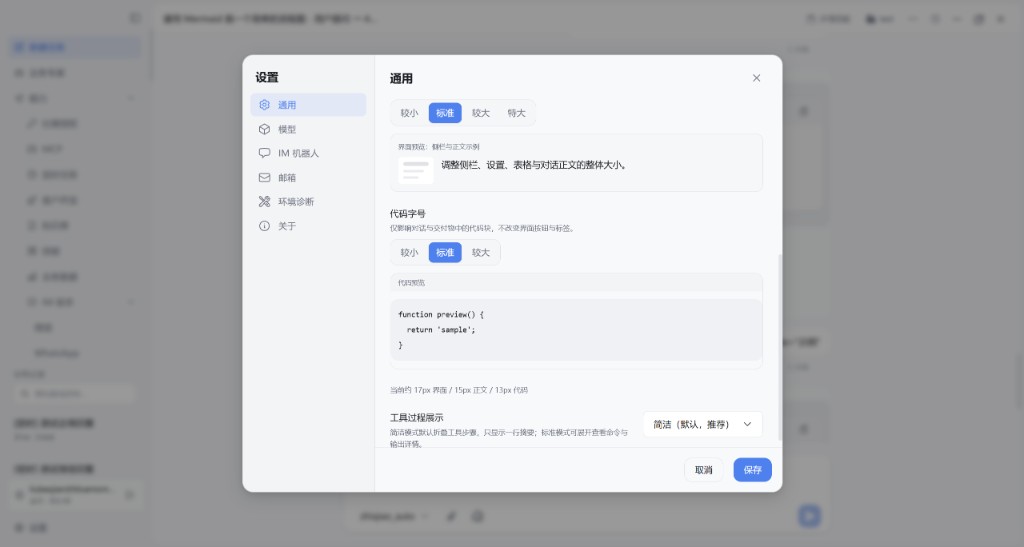Click the tools icon for 环境诊断

click(x=264, y=202)
